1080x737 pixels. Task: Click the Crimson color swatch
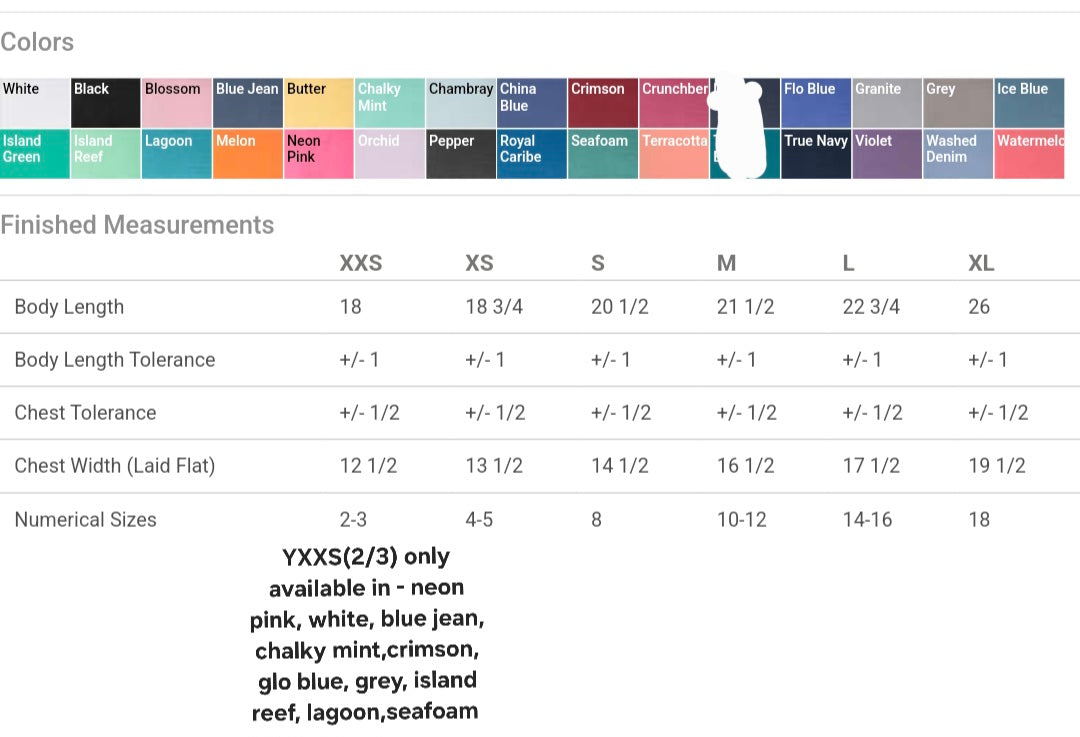click(x=603, y=103)
